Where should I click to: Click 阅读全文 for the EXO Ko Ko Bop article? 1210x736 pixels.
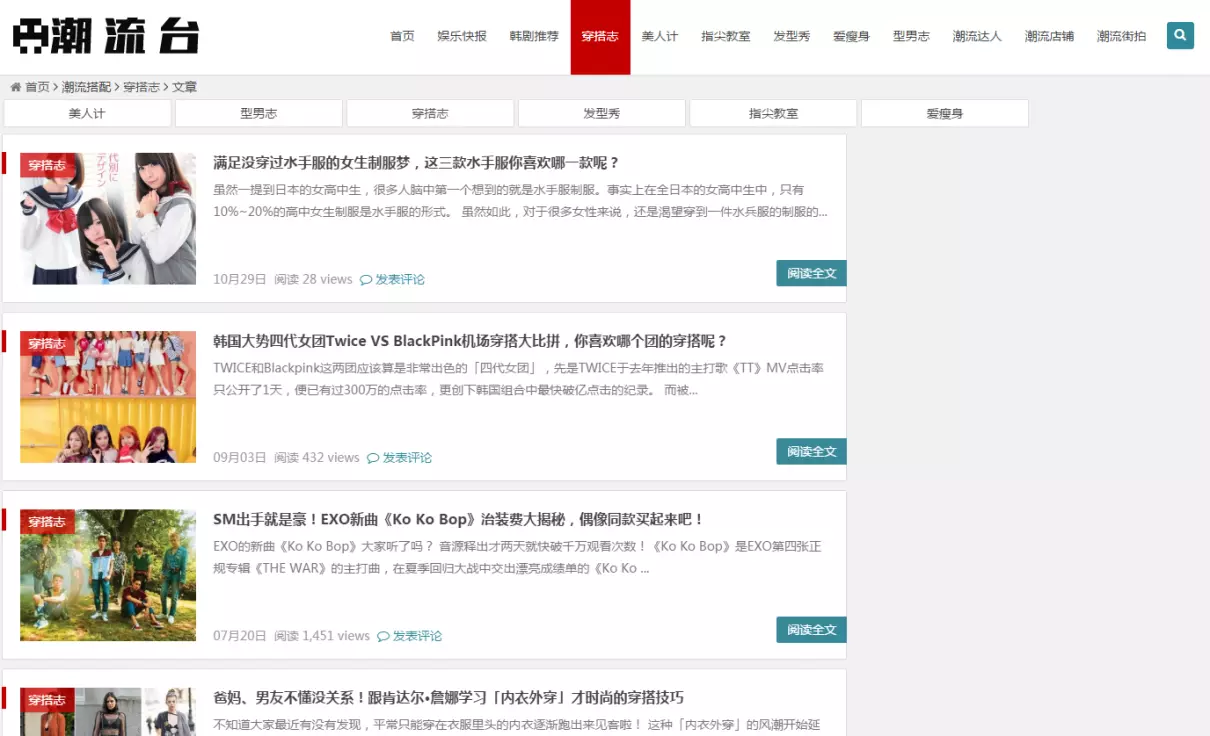pos(811,629)
